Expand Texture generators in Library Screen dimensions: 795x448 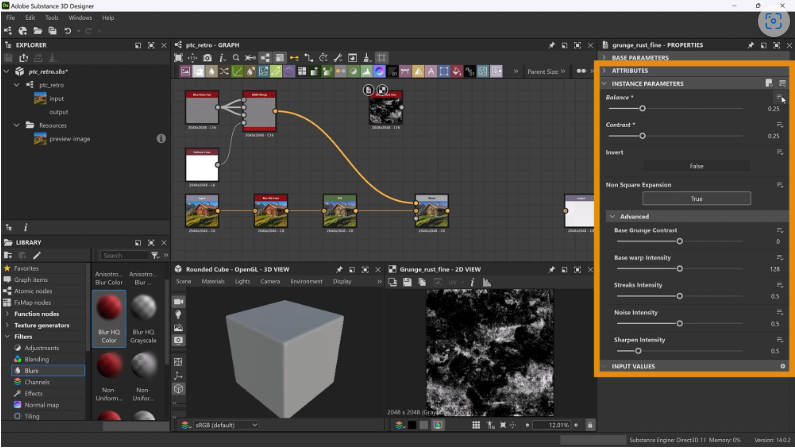point(7,325)
